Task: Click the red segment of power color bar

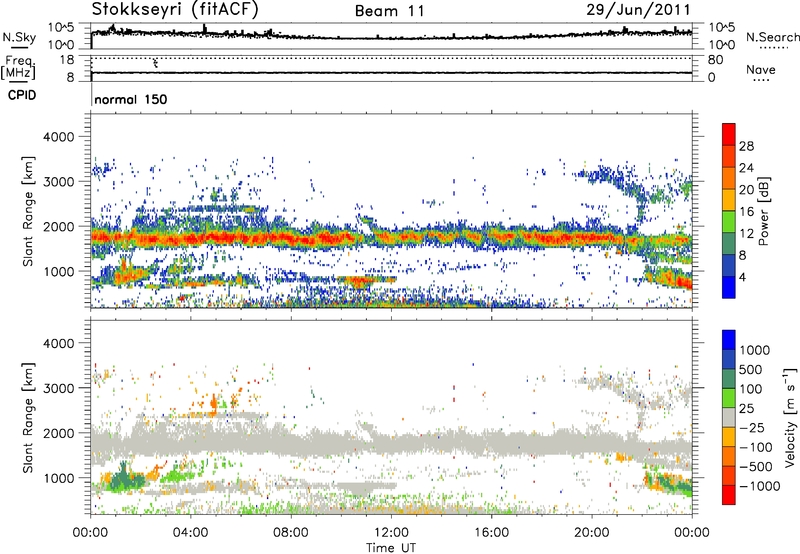Action: click(x=729, y=134)
